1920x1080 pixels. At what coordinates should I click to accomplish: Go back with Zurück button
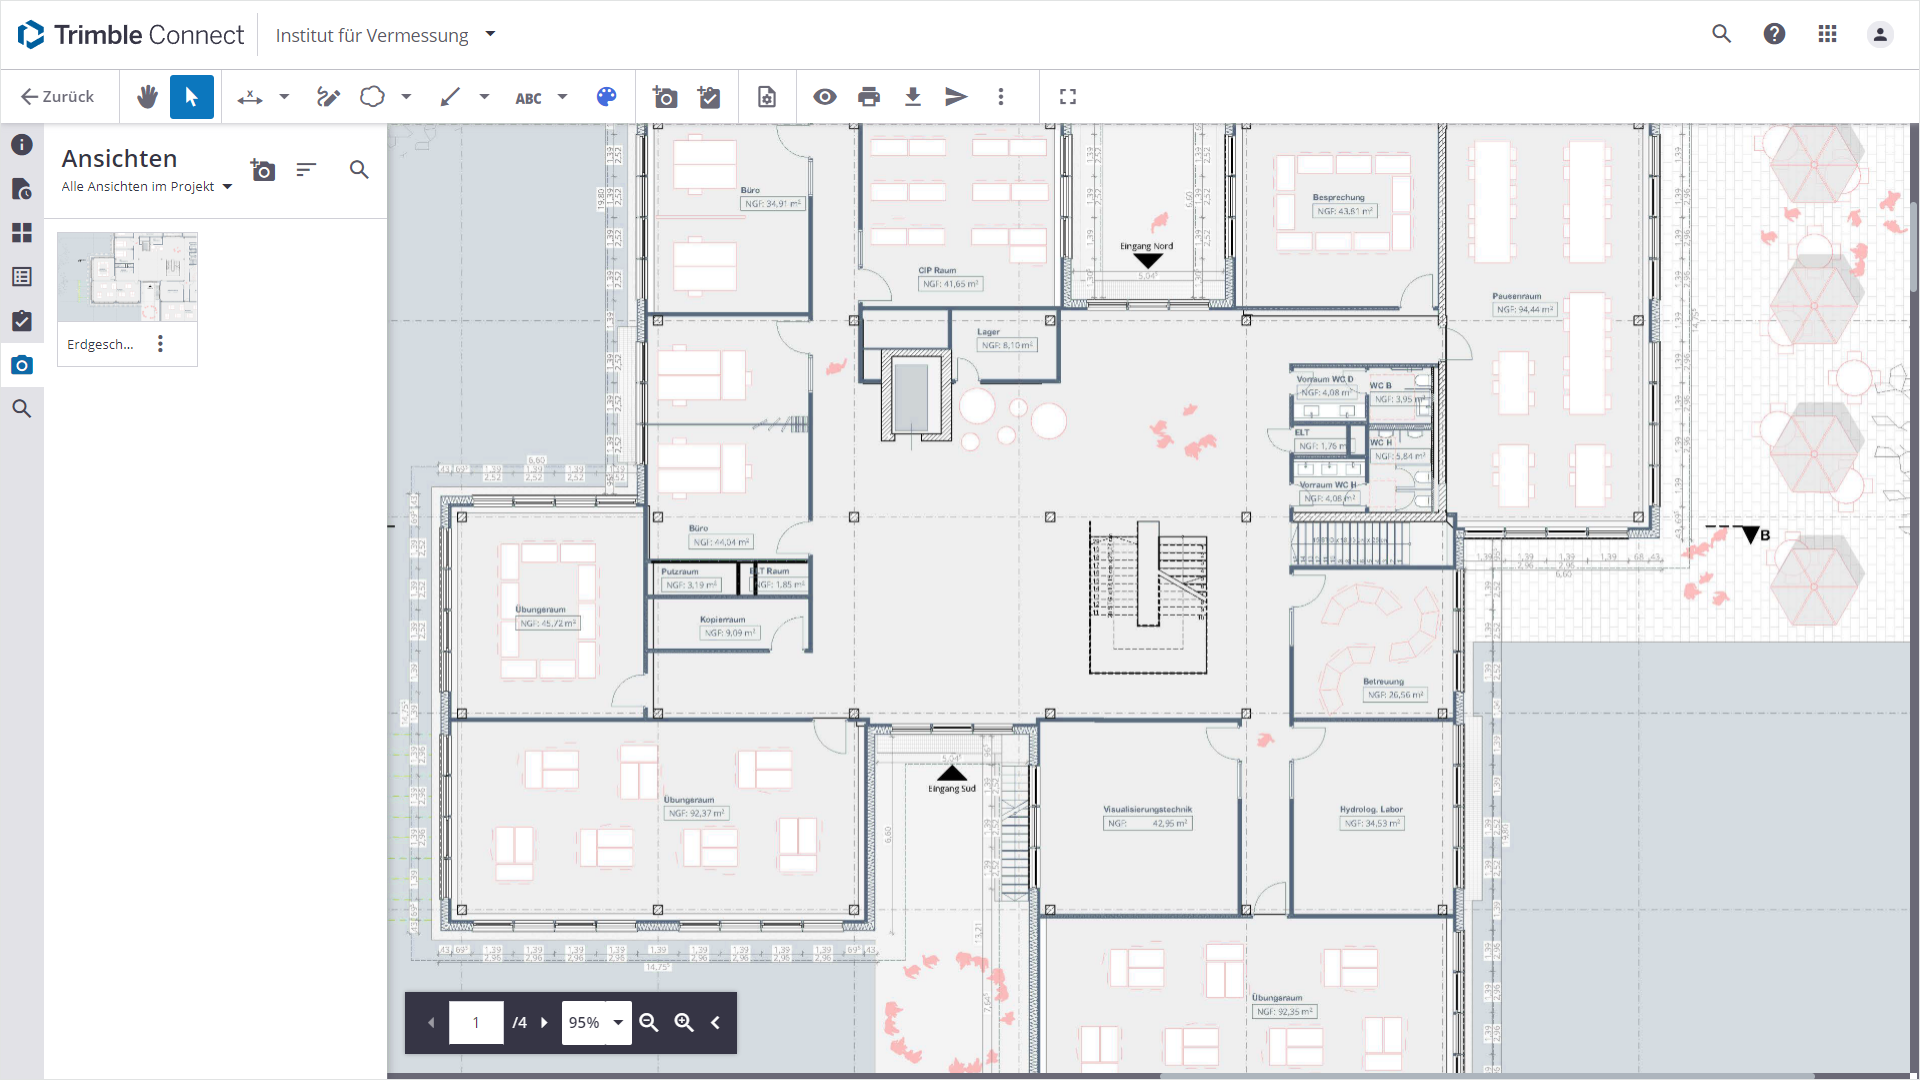[x=58, y=97]
